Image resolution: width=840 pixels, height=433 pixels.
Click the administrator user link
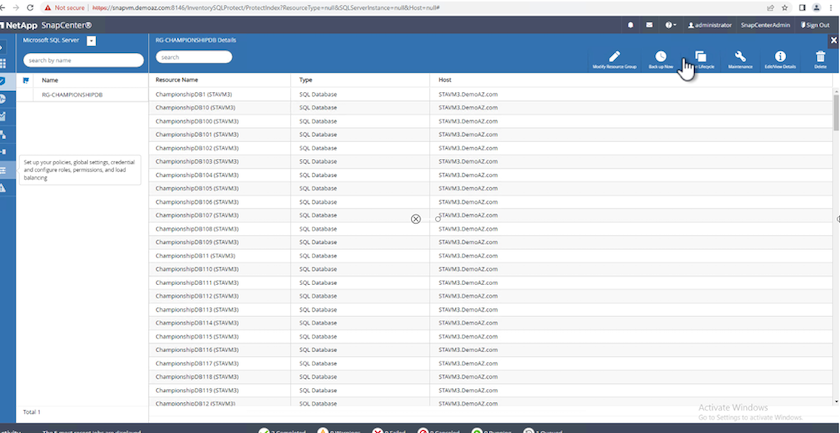pos(710,25)
